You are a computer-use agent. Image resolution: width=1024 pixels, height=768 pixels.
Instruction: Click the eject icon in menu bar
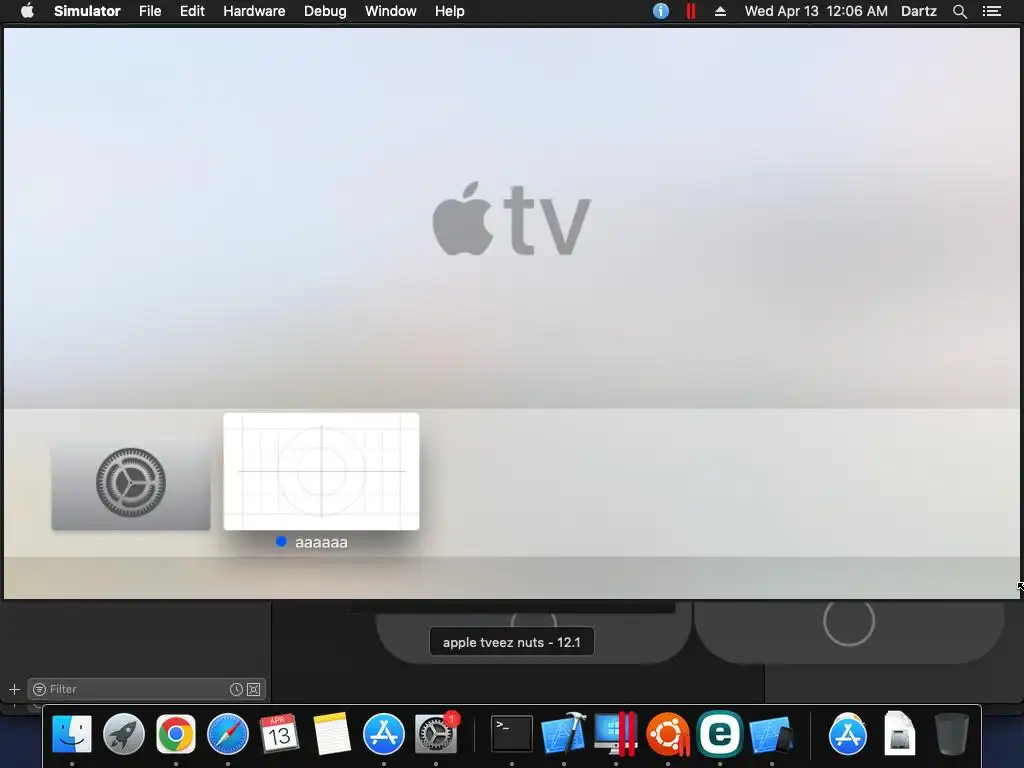[x=720, y=11]
